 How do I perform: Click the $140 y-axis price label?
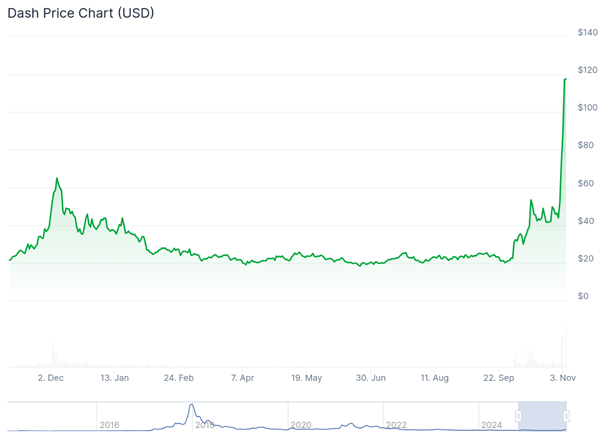click(588, 33)
